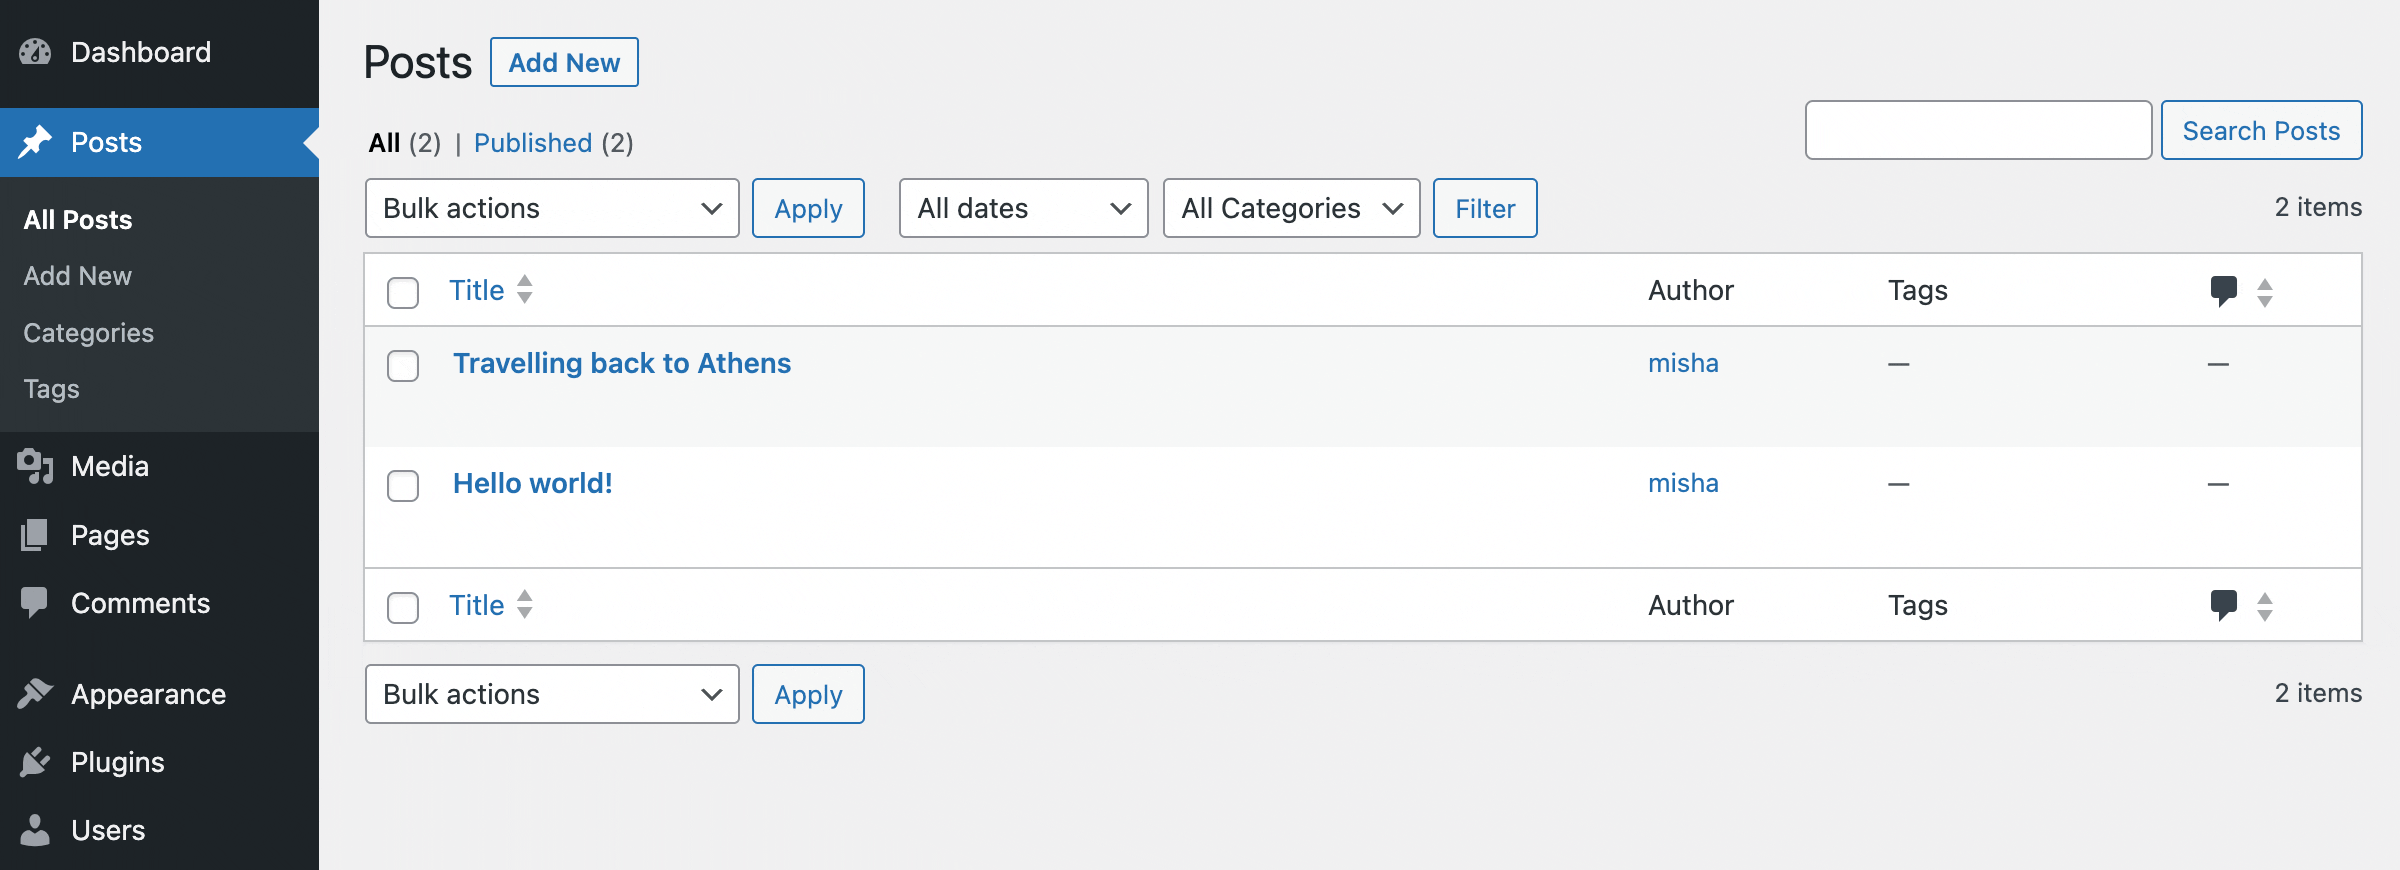This screenshot has width=2400, height=870.
Task: Click the search posts text field
Action: click(1978, 130)
